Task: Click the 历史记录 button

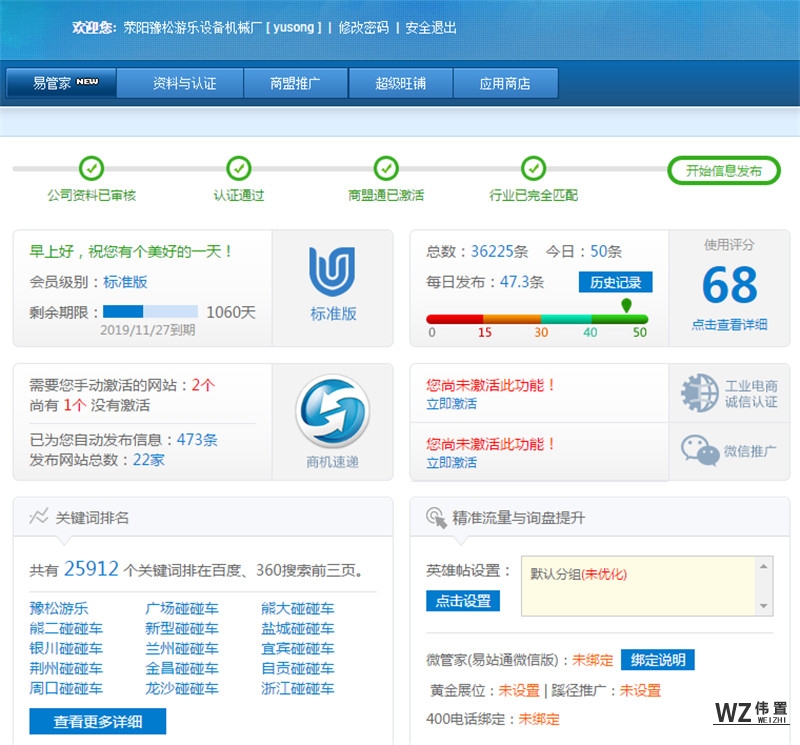Action: click(615, 282)
